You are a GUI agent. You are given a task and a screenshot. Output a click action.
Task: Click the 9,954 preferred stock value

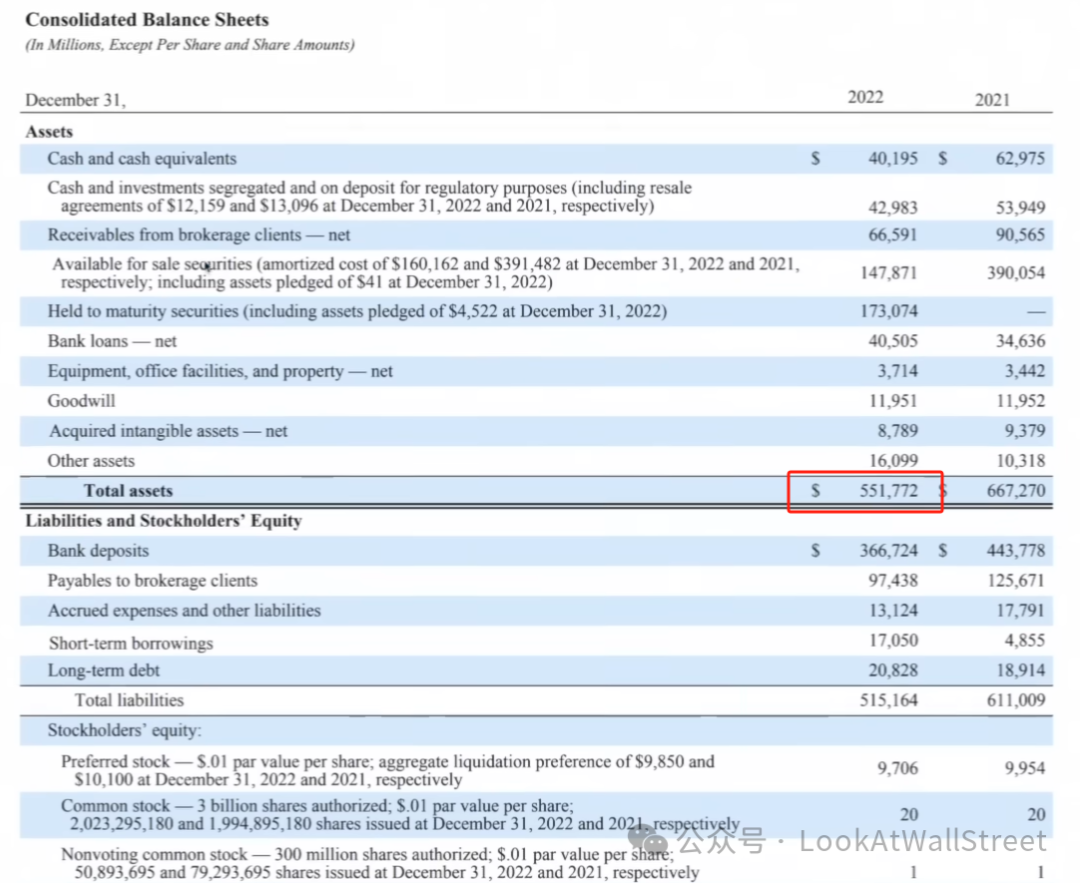pos(1025,769)
